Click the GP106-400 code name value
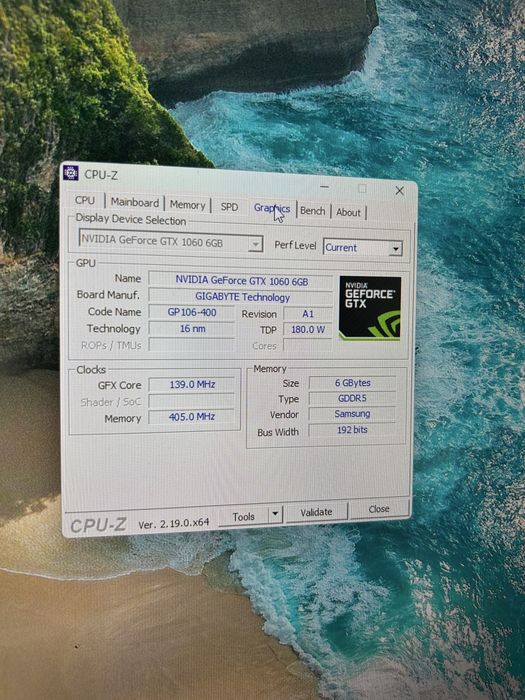 [192, 312]
